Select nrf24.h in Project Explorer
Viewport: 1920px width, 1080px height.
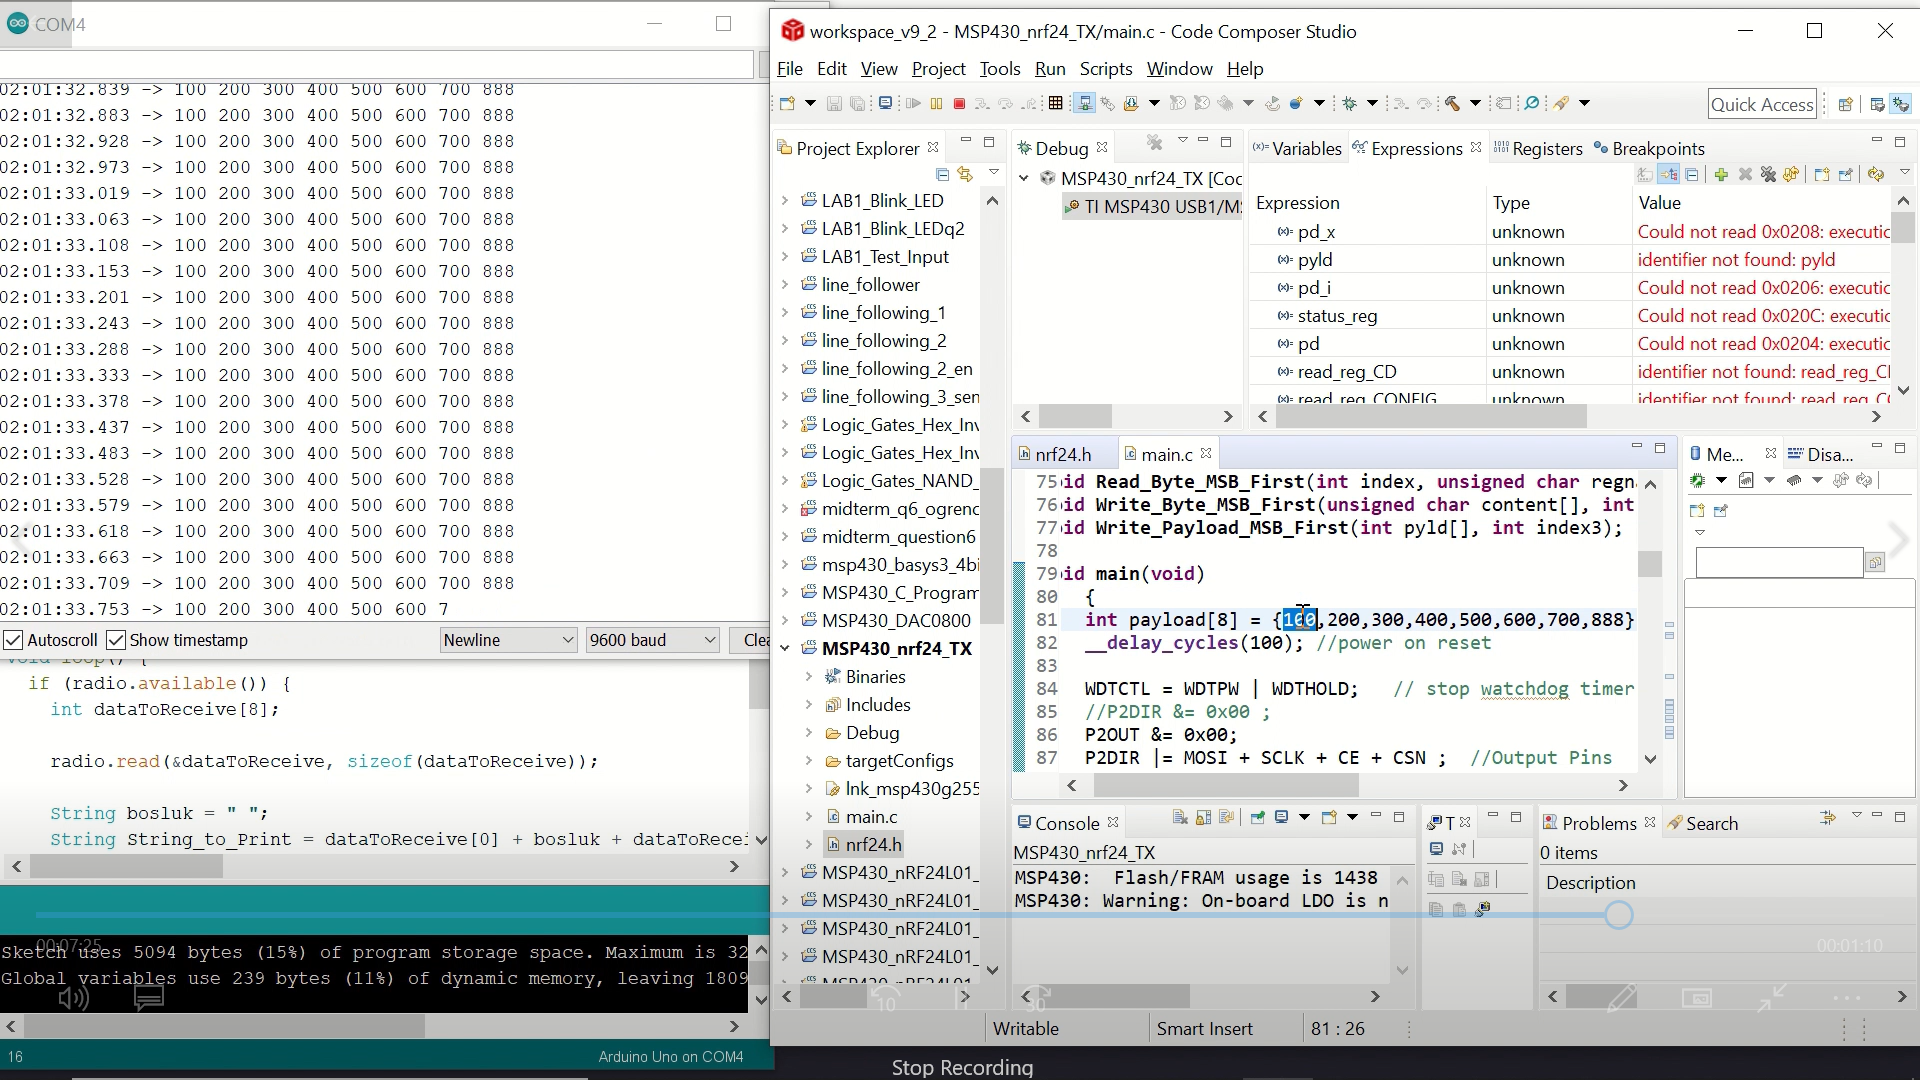863,845
